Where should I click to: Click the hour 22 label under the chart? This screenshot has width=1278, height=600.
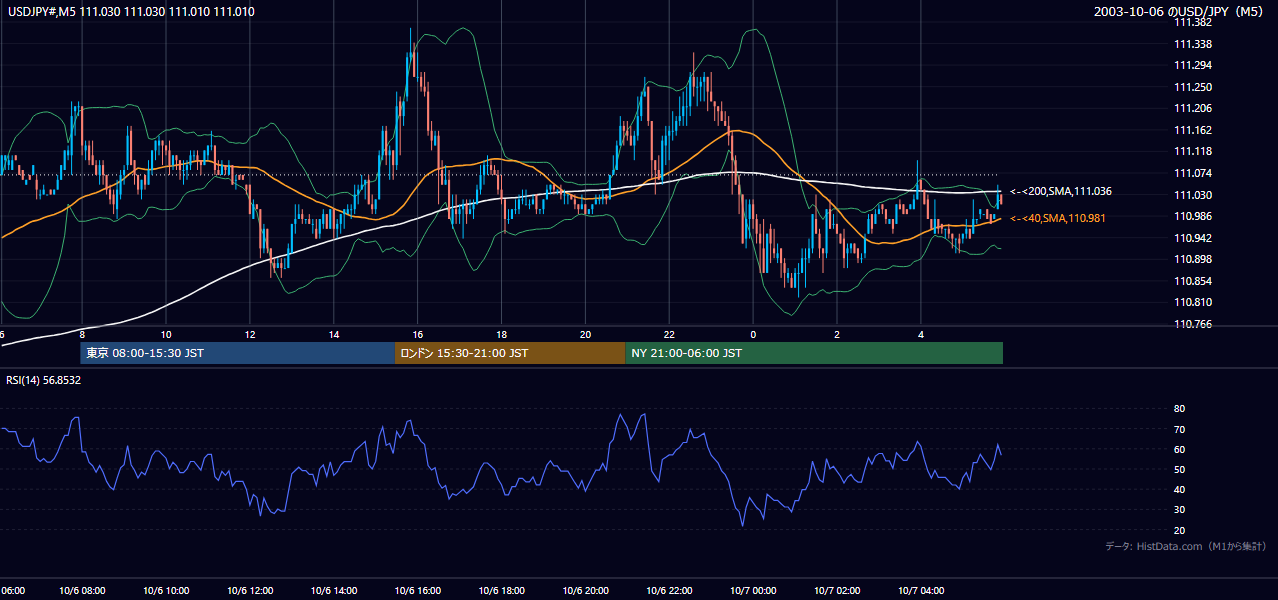pos(669,334)
